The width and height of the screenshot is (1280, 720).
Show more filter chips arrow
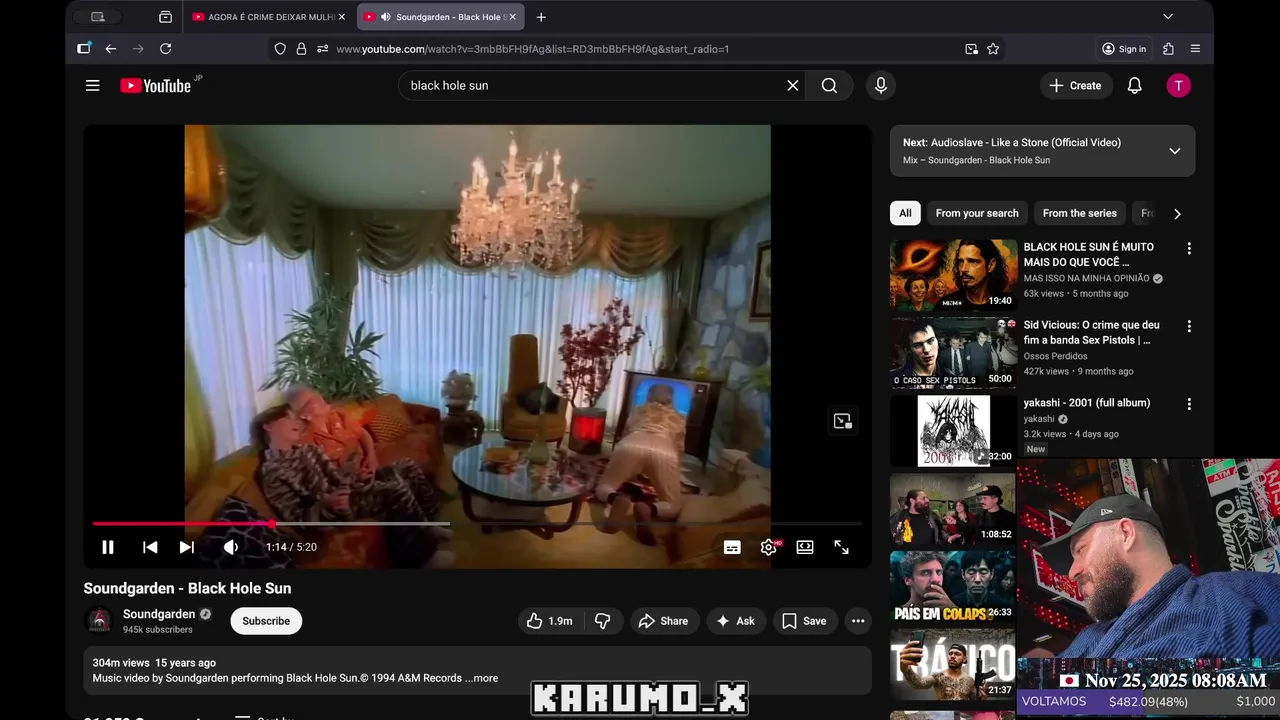click(x=1177, y=213)
